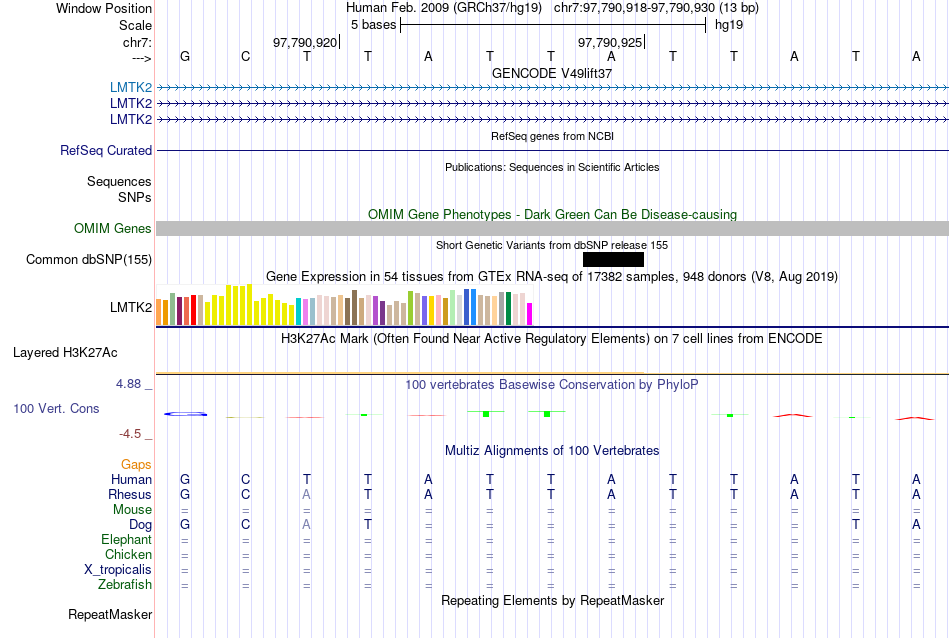Click the faded A base in Rhesus row
The image size is (950, 638).
307,495
